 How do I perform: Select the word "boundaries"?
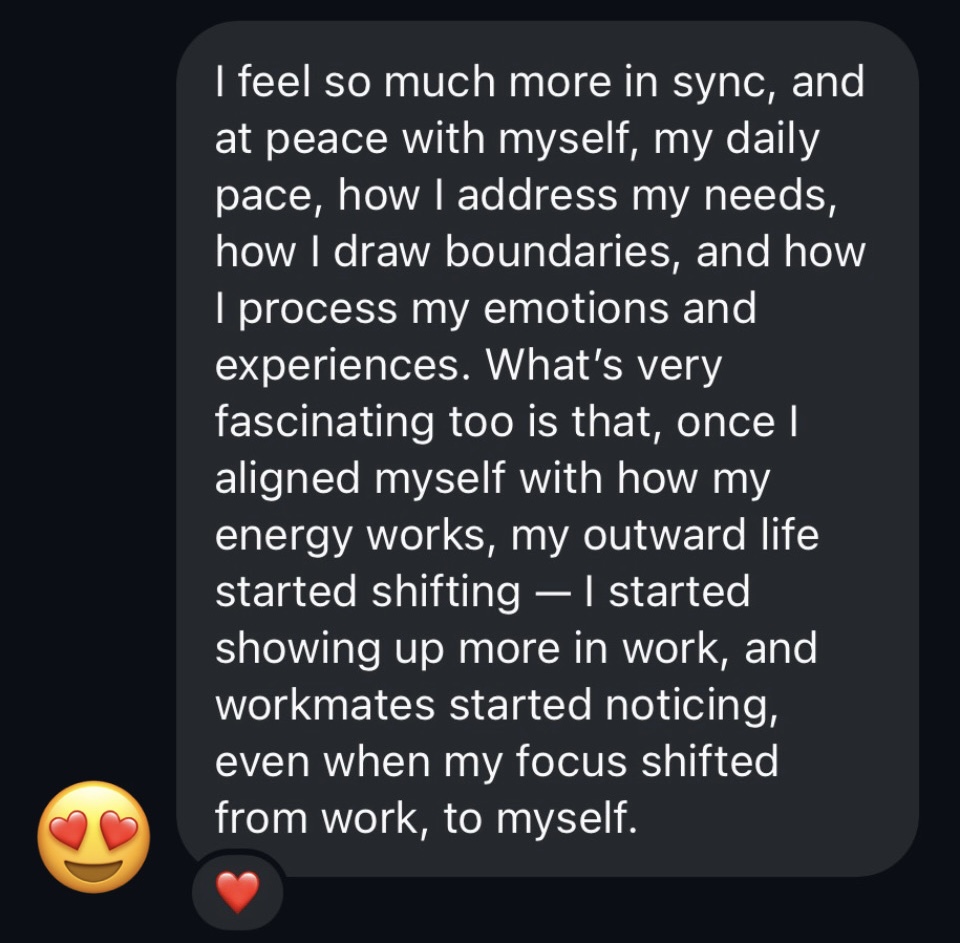pyautogui.click(x=563, y=252)
